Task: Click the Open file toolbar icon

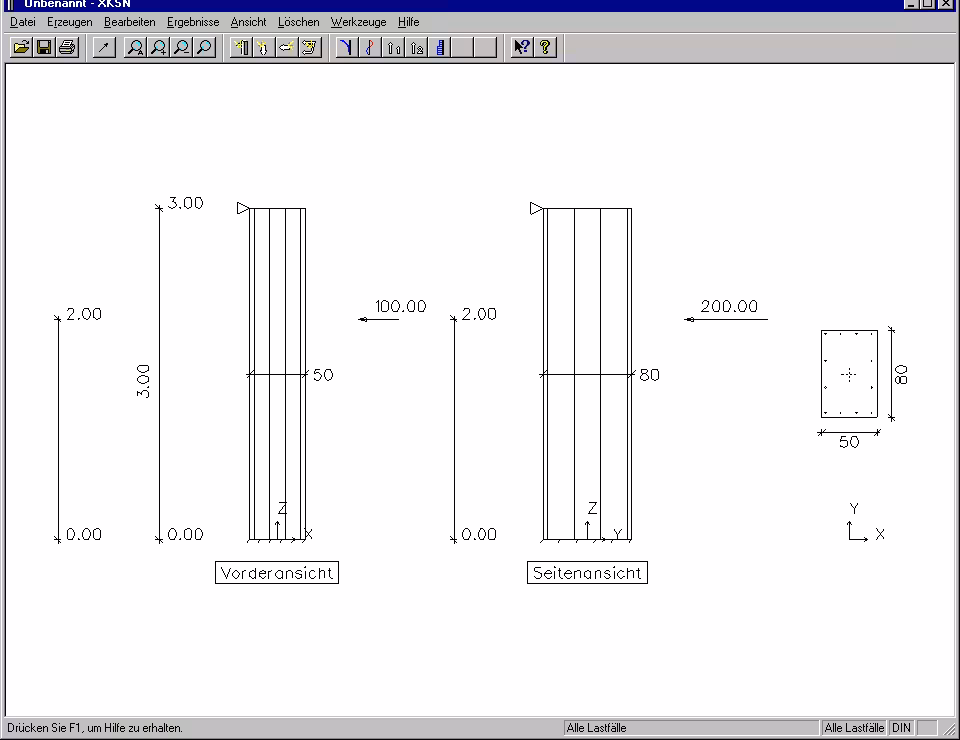Action: pyautogui.click(x=21, y=47)
